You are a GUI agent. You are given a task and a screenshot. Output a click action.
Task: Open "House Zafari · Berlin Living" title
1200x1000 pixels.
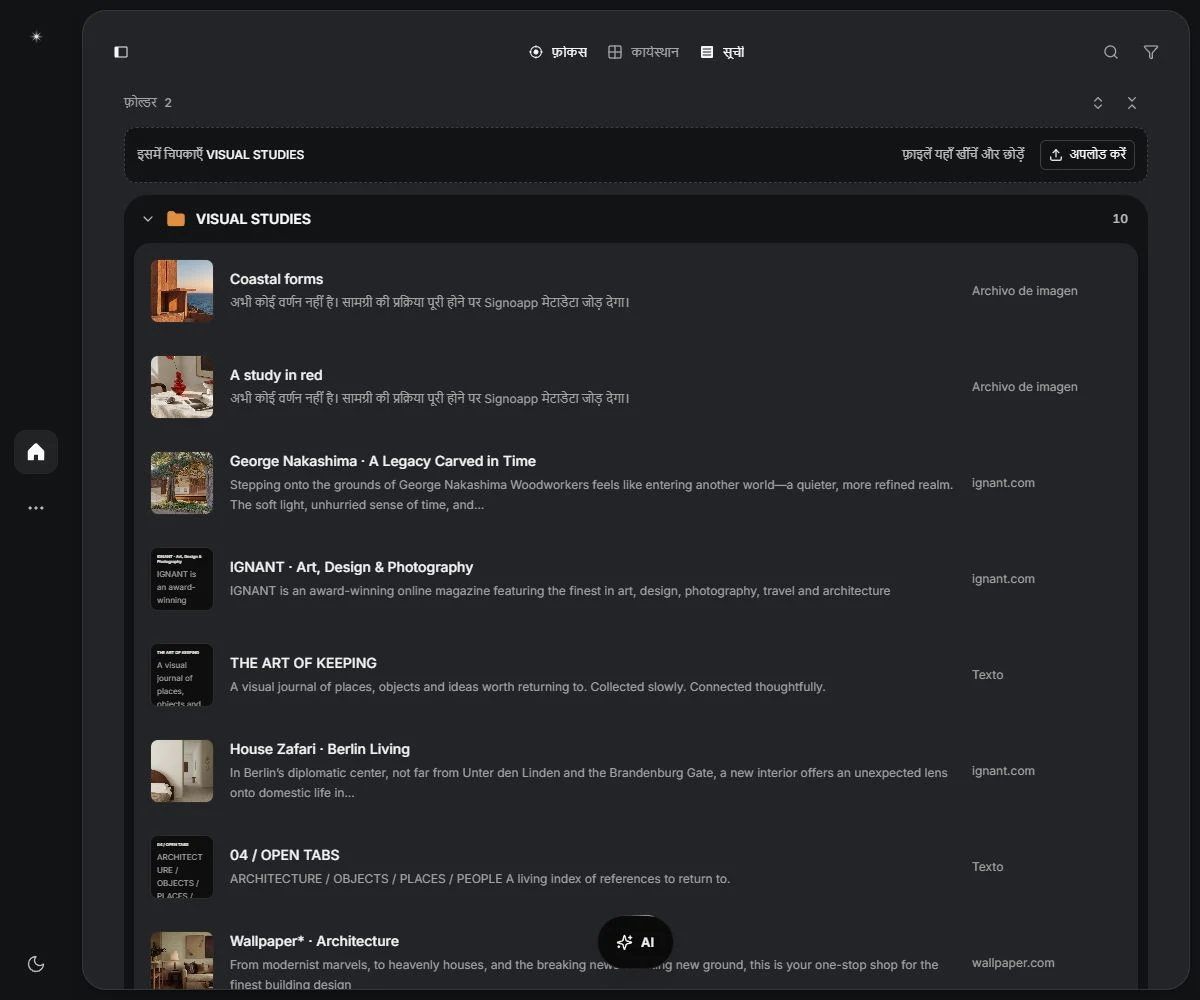coord(320,749)
